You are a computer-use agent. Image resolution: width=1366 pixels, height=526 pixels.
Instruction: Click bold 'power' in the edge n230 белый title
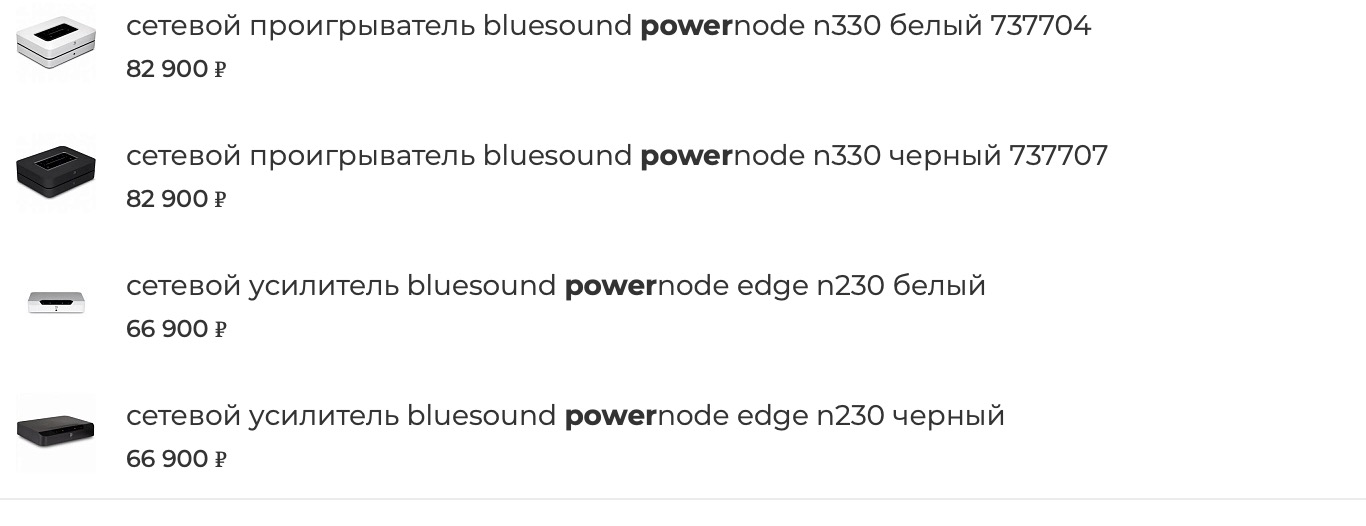(x=610, y=287)
